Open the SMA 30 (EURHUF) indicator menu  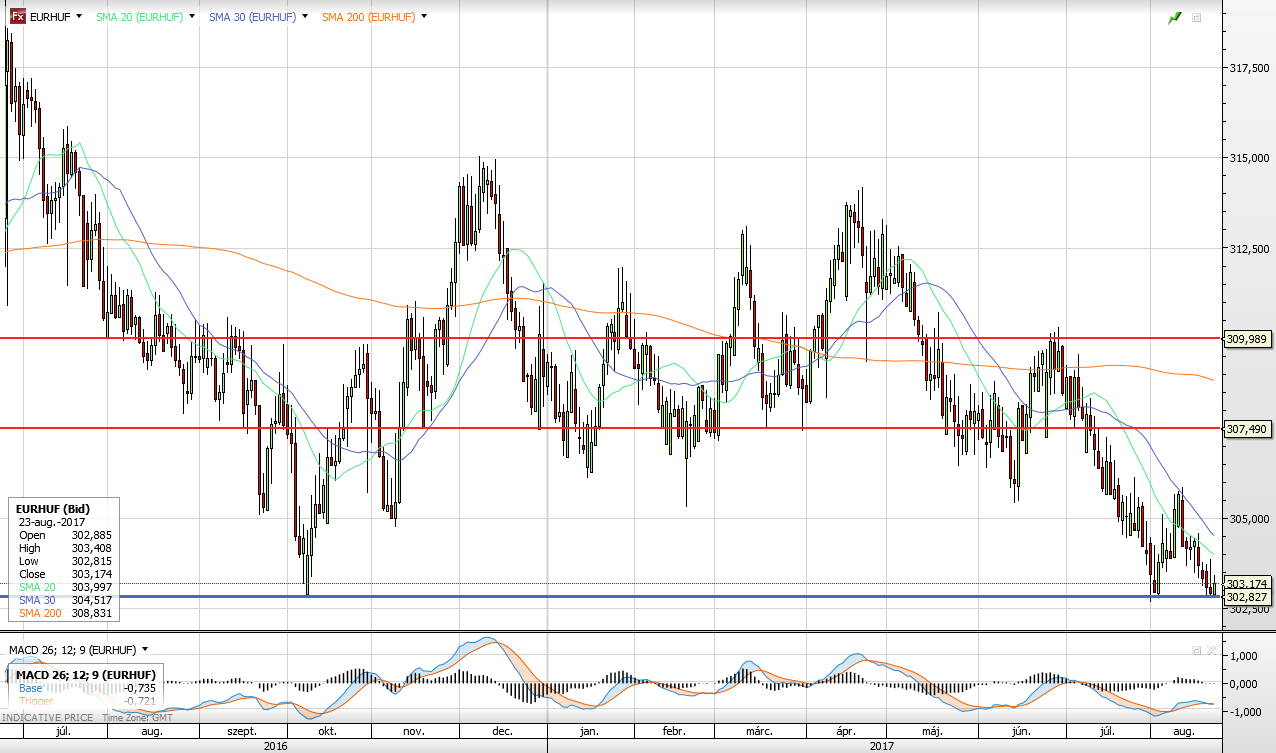pyautogui.click(x=304, y=17)
